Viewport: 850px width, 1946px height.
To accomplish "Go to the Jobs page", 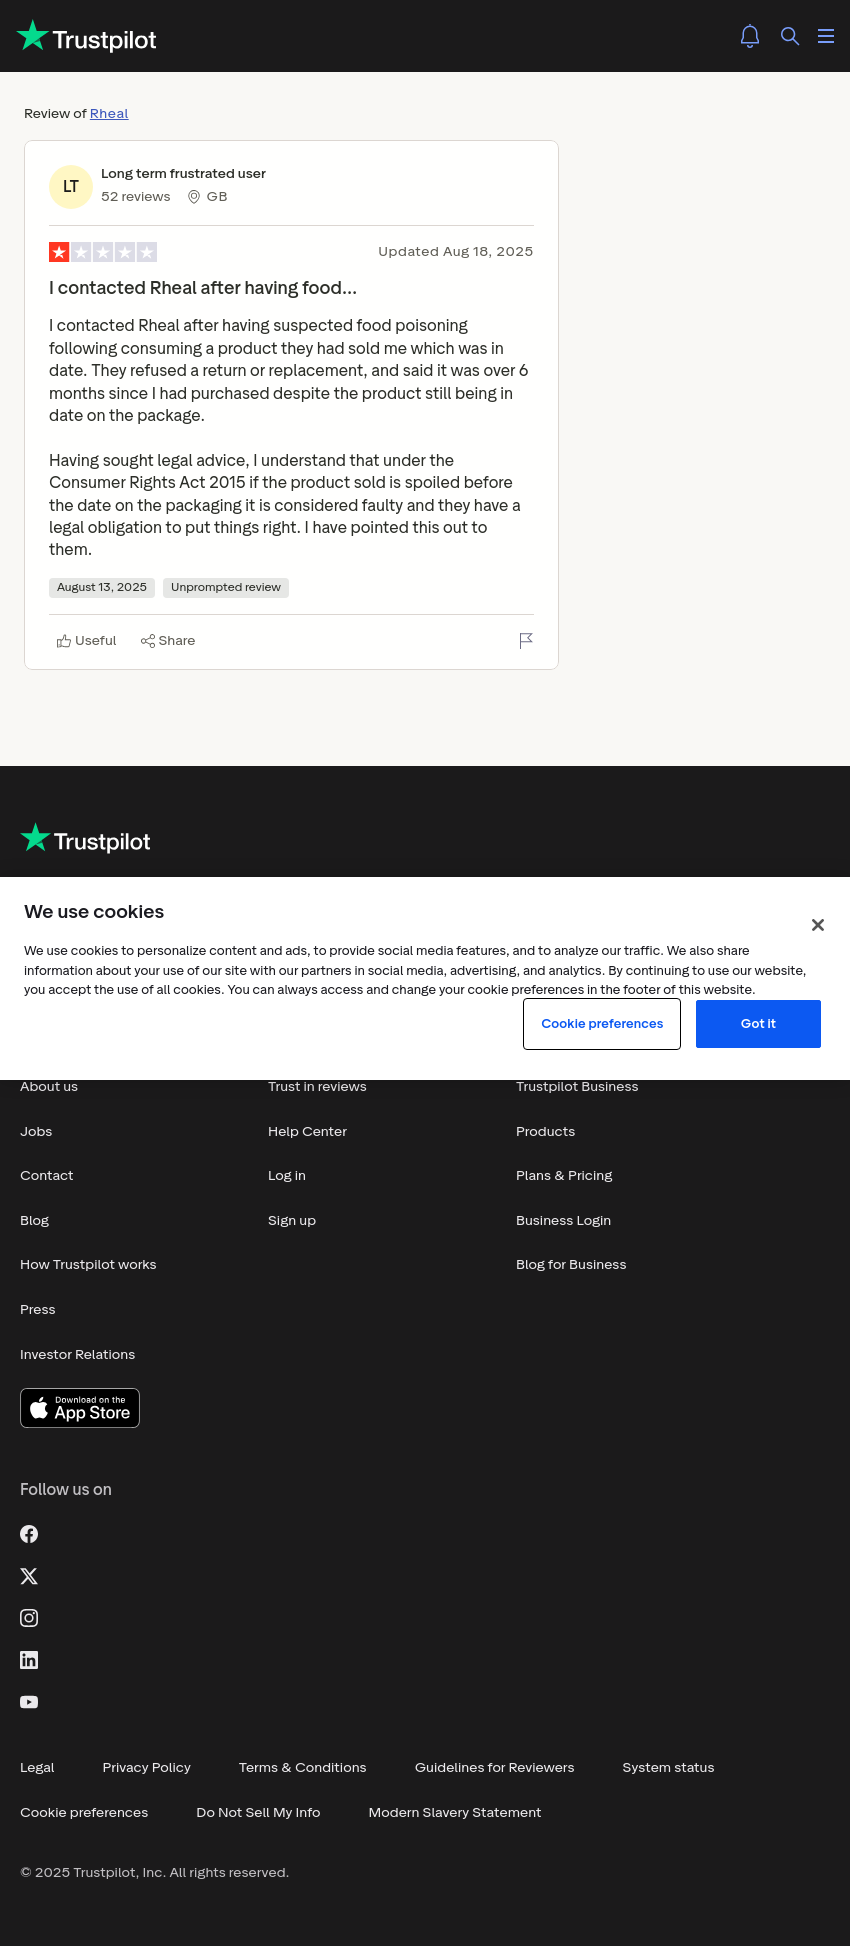I will point(36,1132).
